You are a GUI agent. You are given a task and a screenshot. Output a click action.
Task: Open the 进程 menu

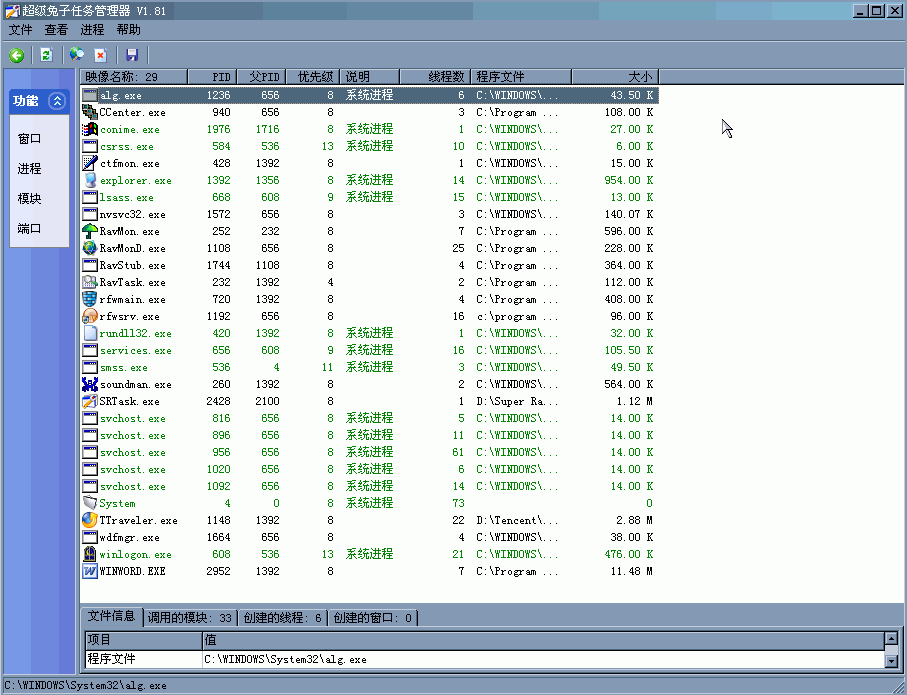(92, 30)
